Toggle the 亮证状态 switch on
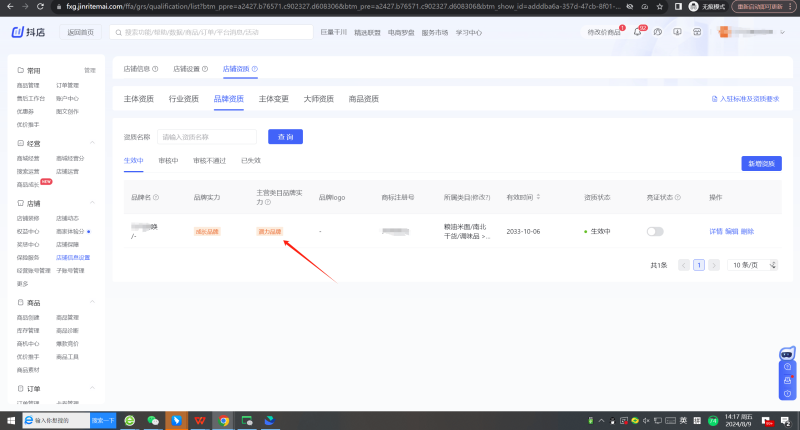800x430 pixels. pos(655,232)
